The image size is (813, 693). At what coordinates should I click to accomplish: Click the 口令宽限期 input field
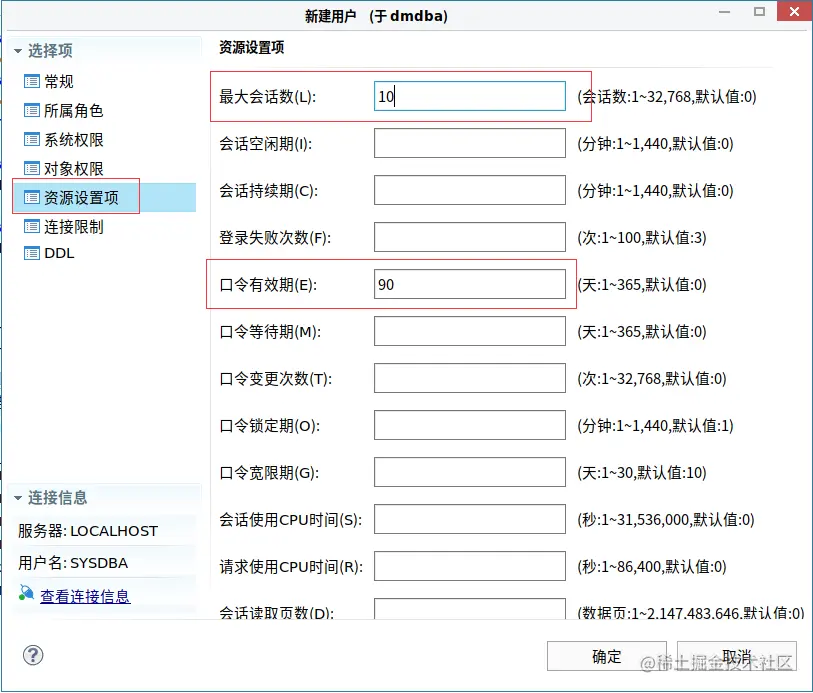469,471
